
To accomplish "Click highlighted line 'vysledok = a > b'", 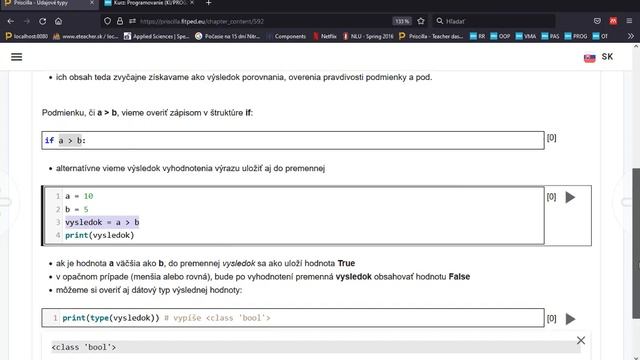I will tap(102, 222).
